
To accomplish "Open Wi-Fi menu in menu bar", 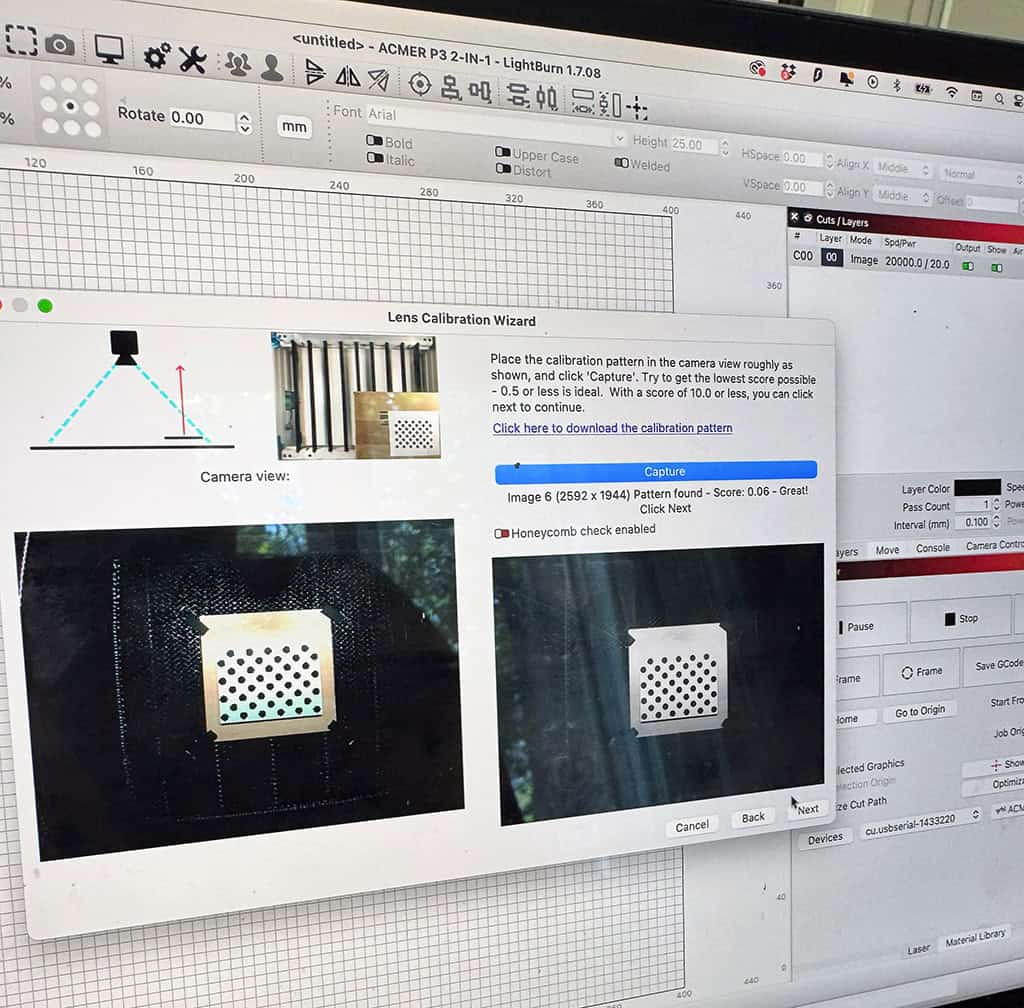I will pyautogui.click(x=952, y=91).
